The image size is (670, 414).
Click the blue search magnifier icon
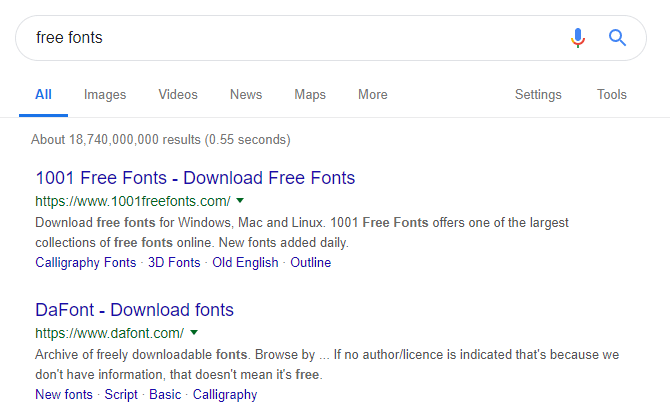coord(617,38)
